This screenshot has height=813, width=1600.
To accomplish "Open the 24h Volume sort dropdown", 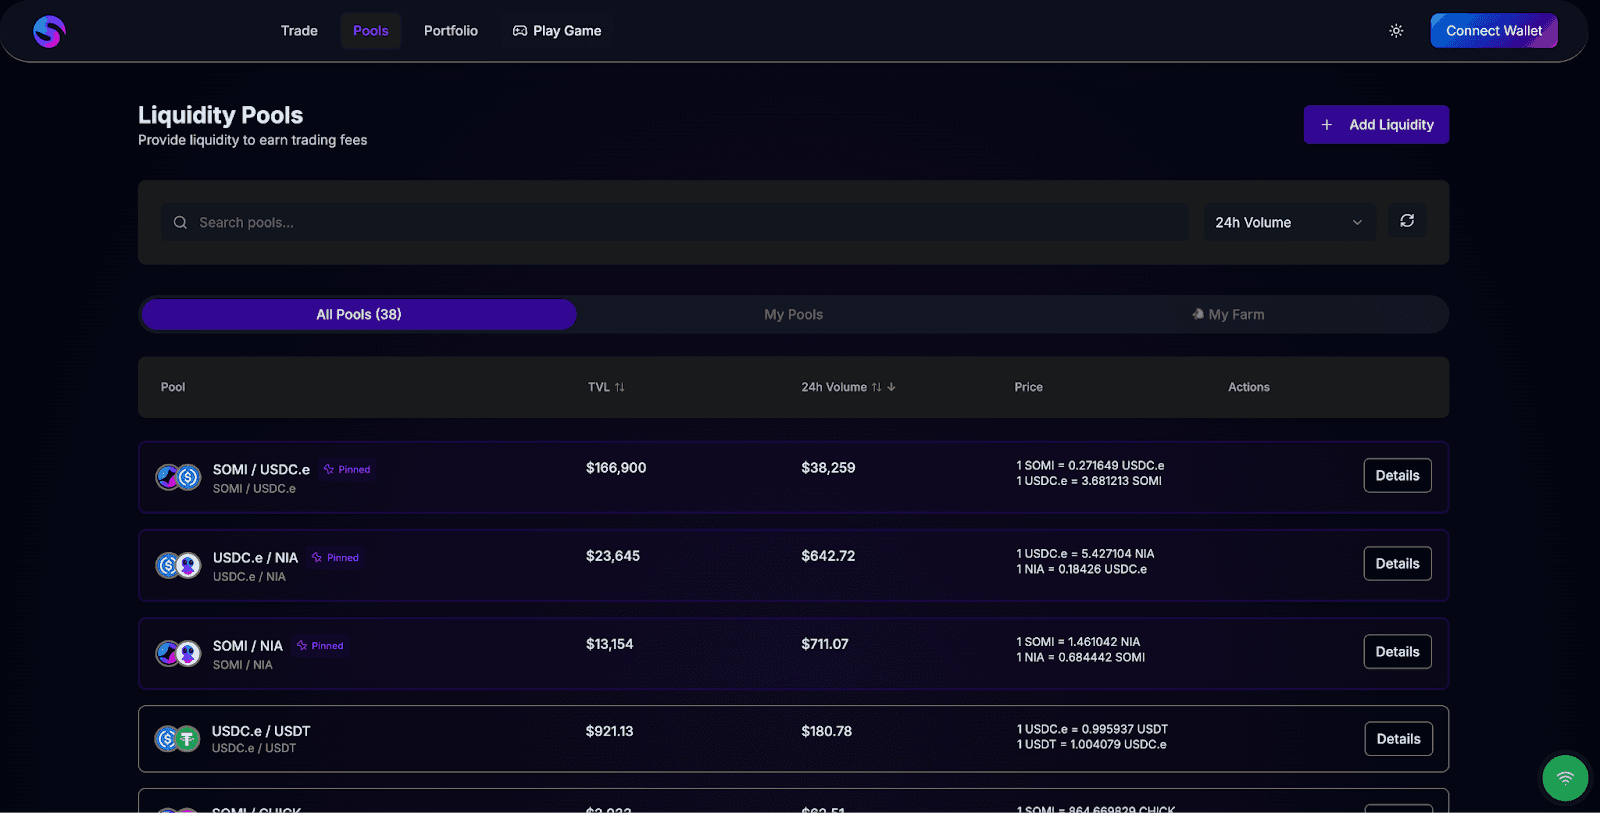I will click(x=1289, y=222).
